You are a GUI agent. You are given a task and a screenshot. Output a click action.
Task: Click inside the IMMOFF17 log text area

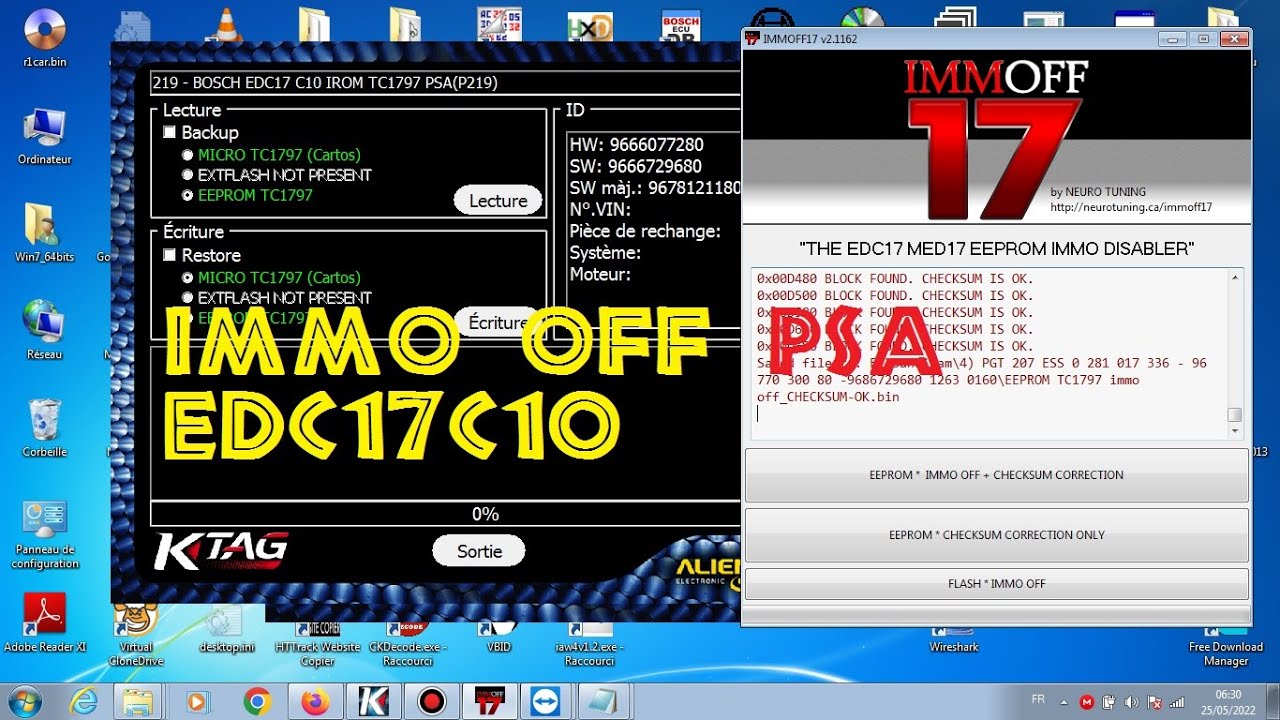coord(989,353)
